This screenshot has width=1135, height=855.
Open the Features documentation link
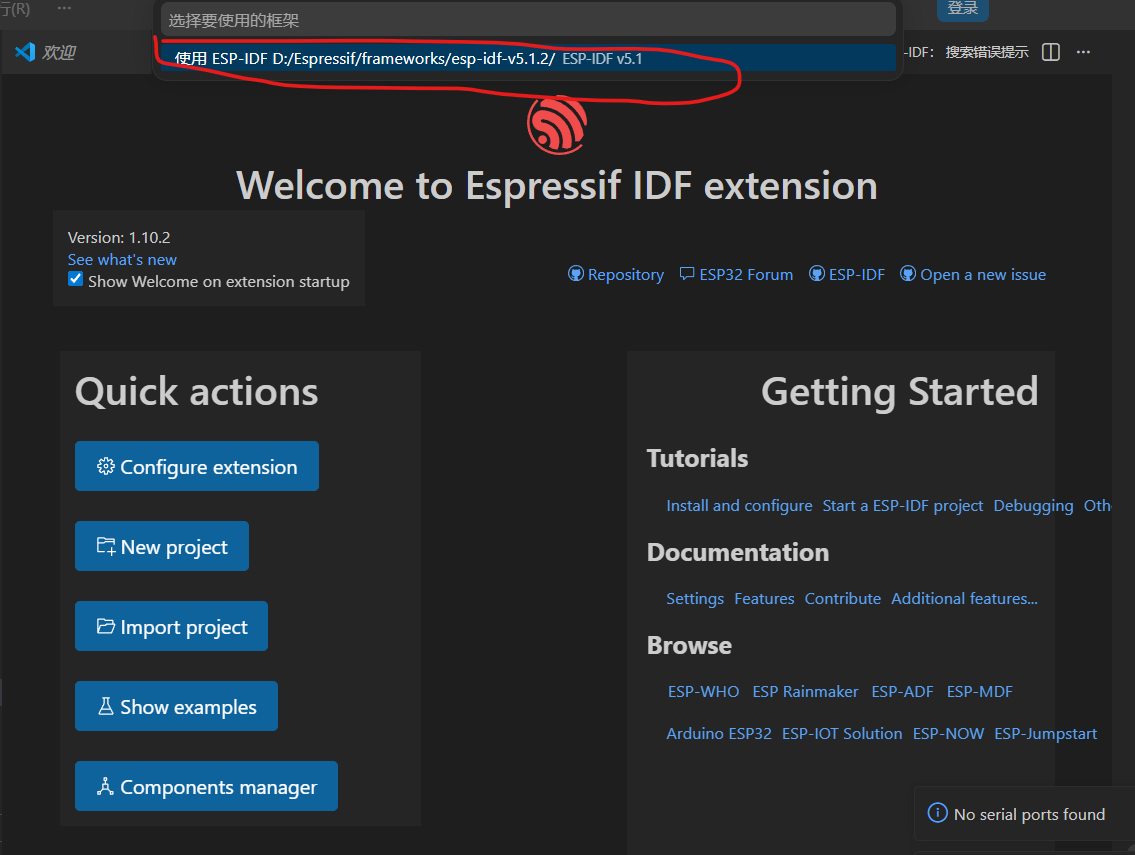coord(764,599)
